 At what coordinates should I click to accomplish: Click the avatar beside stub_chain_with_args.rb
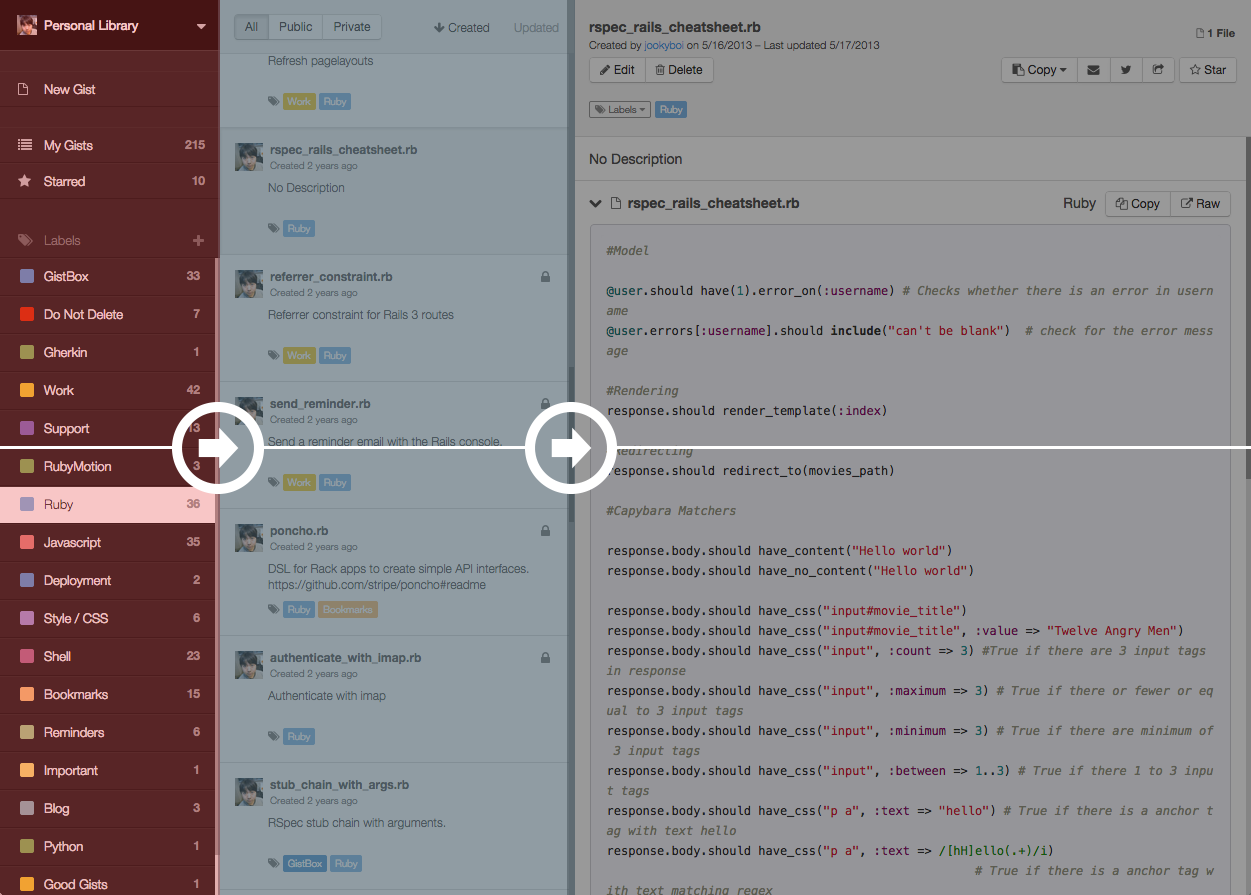249,792
